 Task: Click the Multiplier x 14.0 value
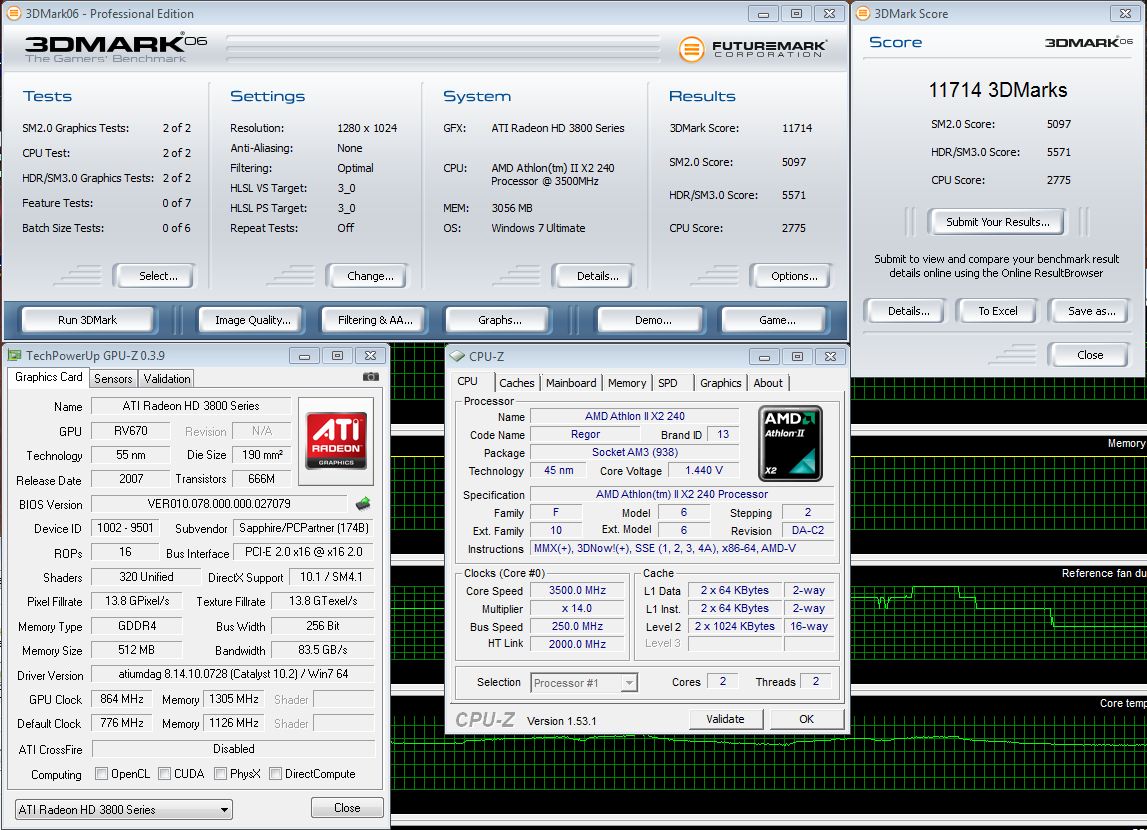[577, 608]
